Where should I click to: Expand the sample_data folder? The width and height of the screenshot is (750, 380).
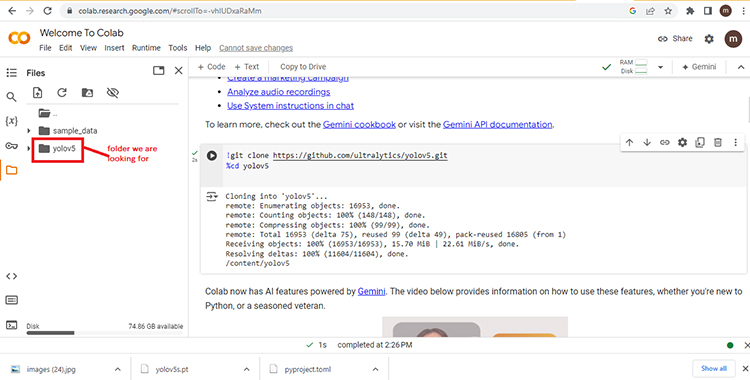29,131
